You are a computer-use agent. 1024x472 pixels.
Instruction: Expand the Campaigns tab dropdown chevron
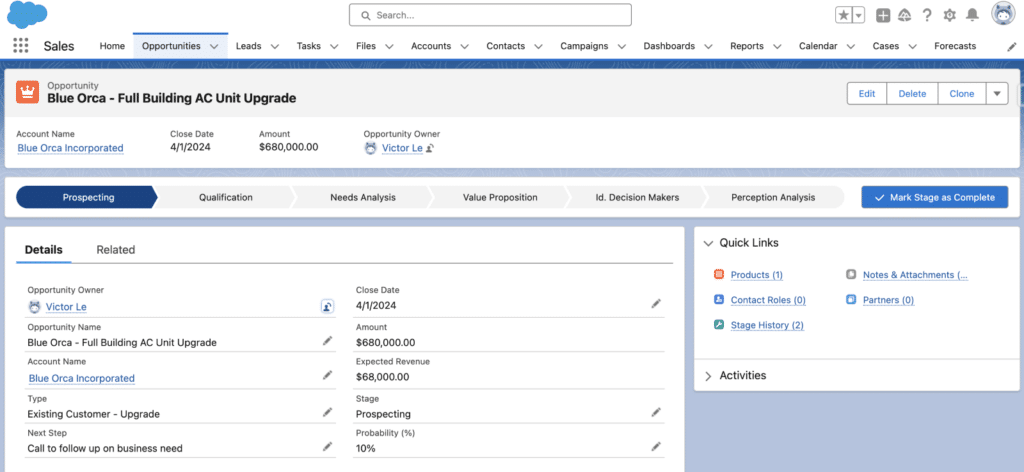tap(622, 46)
